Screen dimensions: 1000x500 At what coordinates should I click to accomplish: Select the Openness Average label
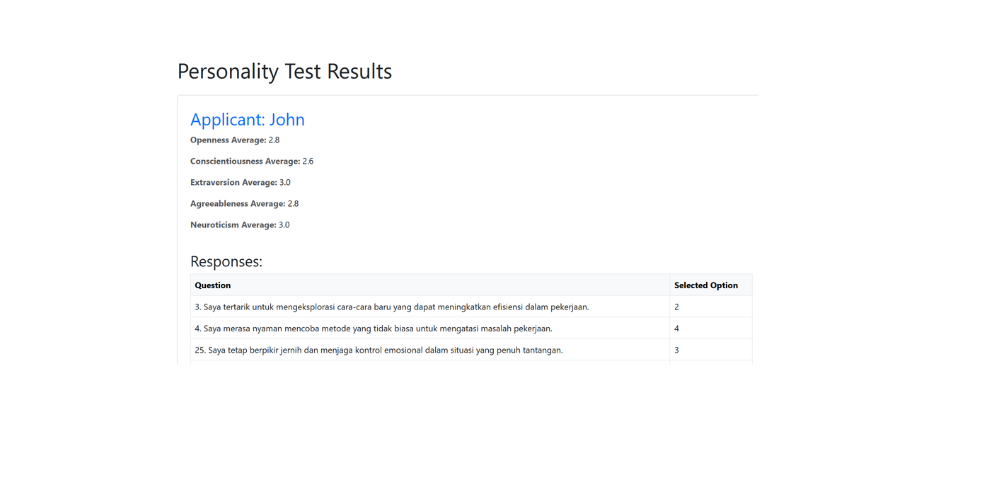coord(228,140)
